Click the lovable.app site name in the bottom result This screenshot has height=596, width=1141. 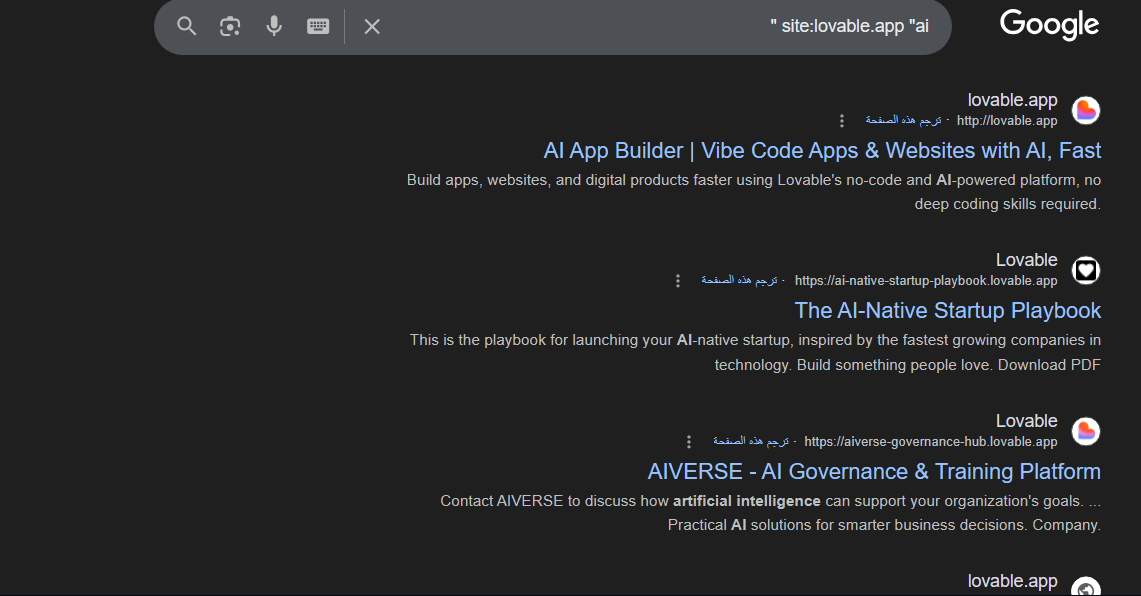(1012, 581)
